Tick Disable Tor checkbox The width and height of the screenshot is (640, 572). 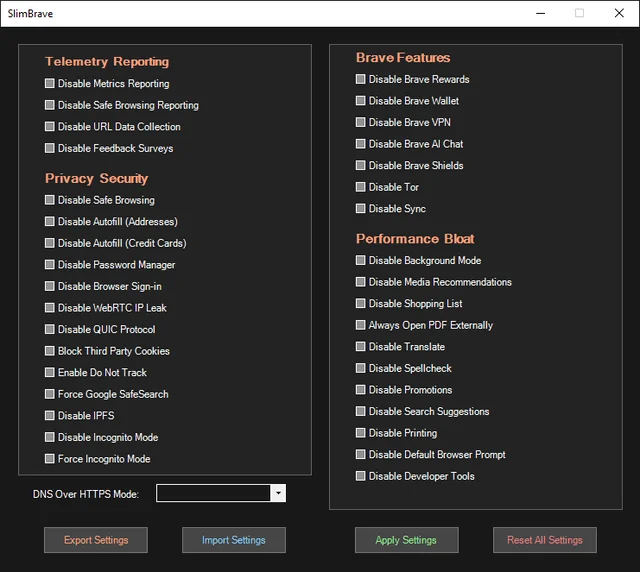coord(360,187)
